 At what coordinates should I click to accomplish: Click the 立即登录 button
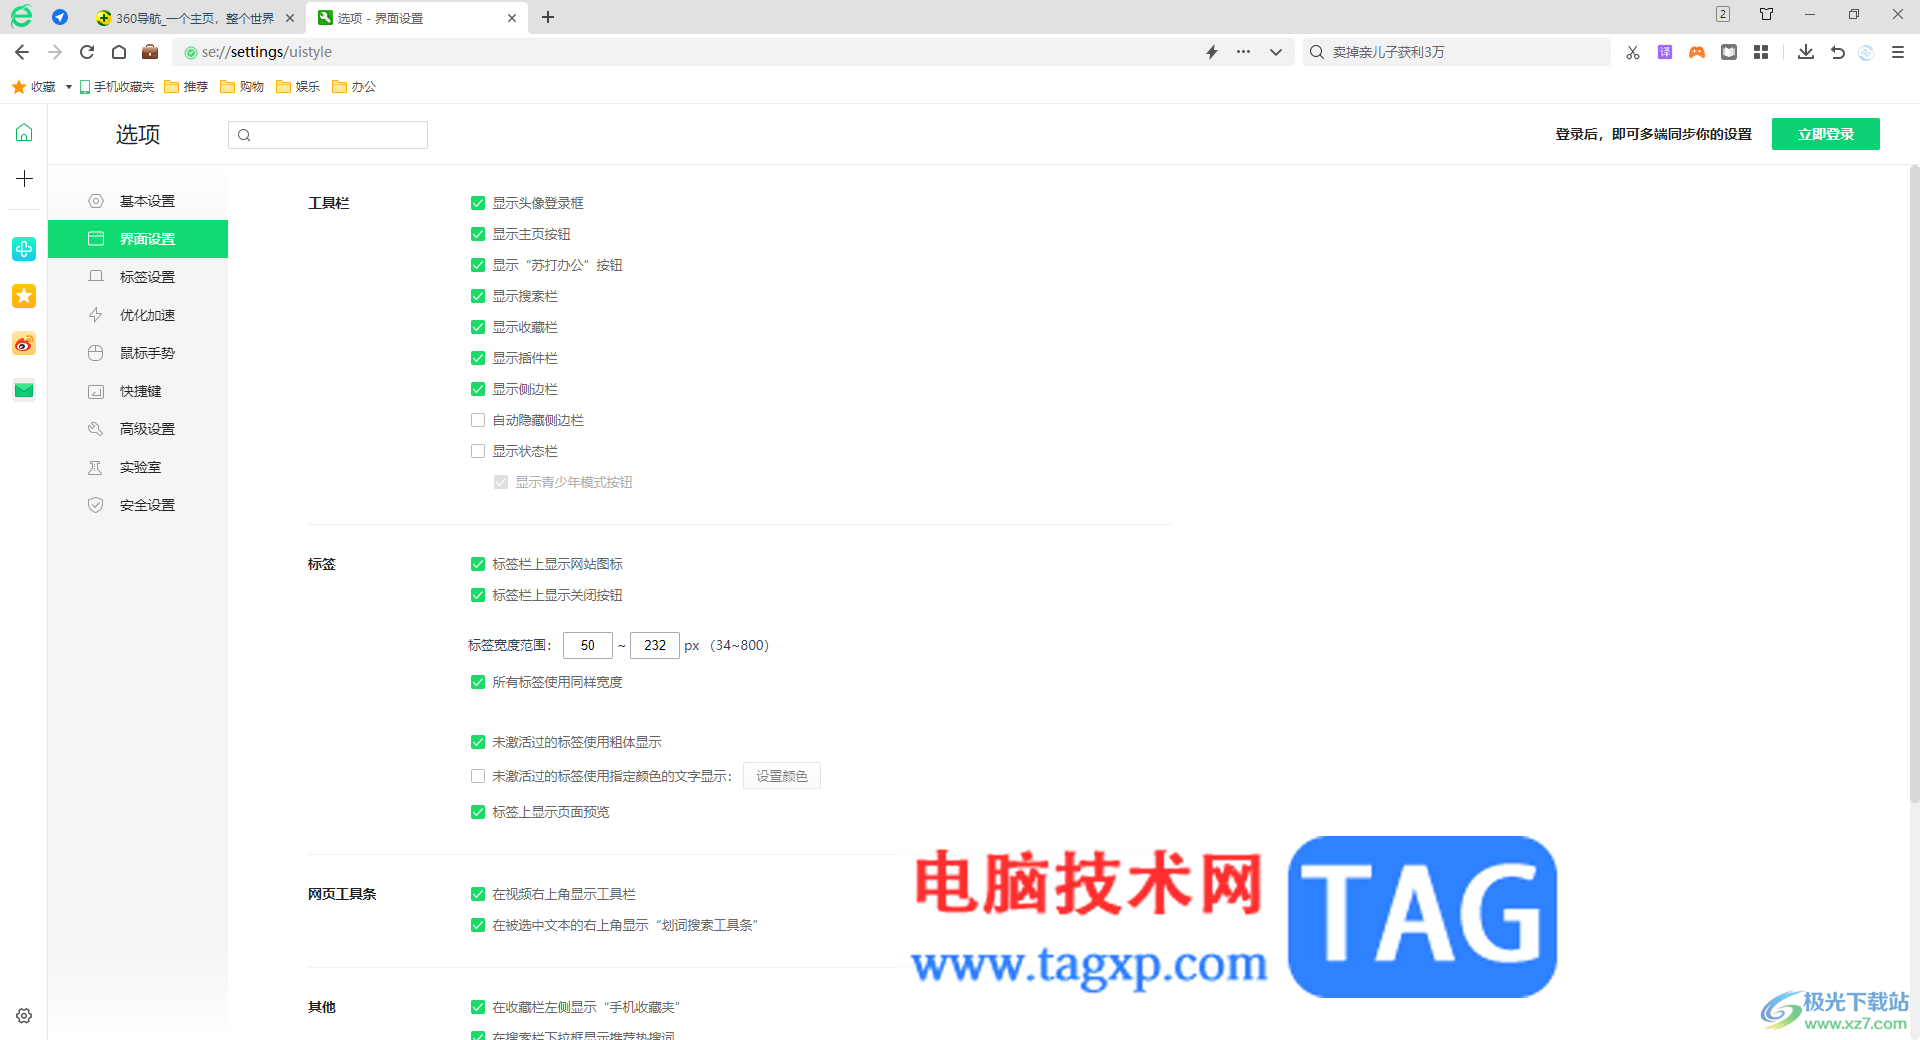(1825, 134)
